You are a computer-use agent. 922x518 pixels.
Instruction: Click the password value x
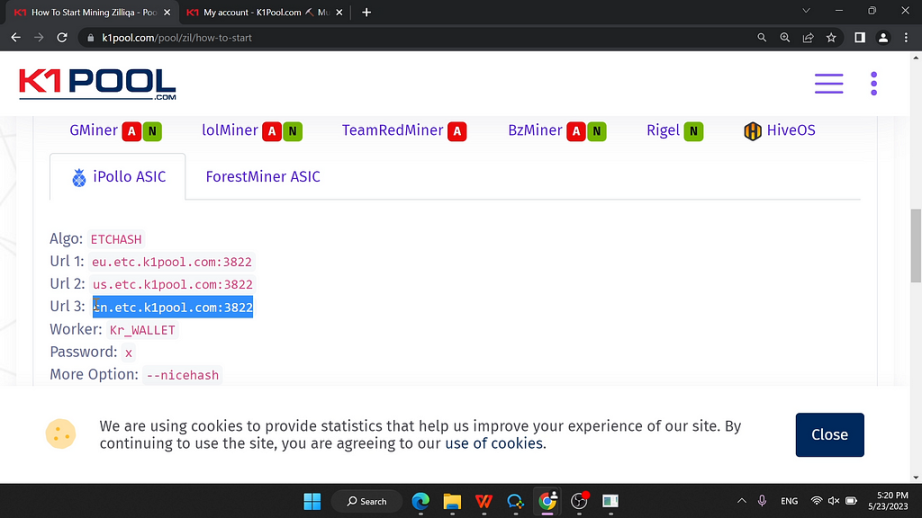[128, 353]
